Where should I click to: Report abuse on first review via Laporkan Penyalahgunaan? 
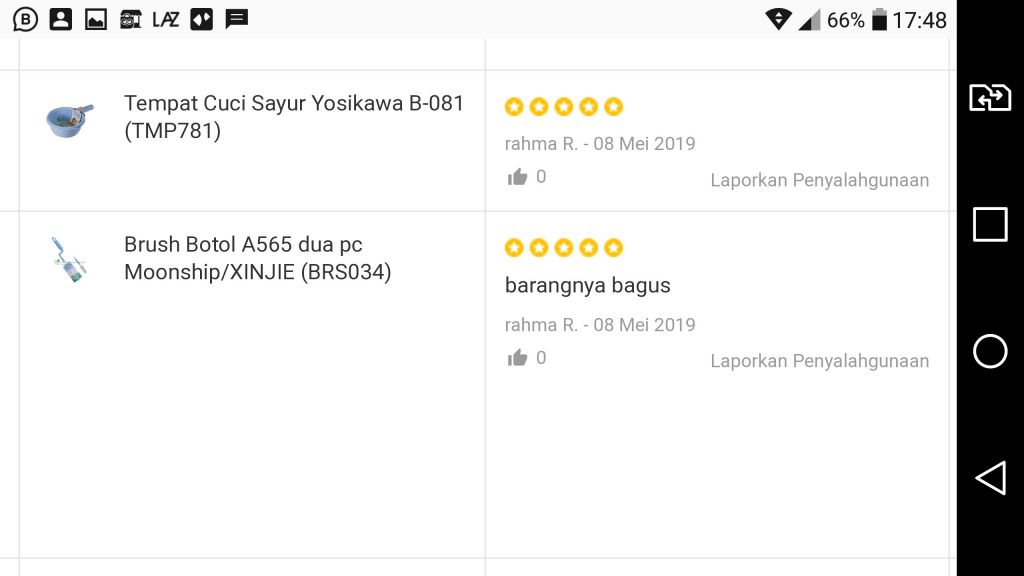[820, 180]
